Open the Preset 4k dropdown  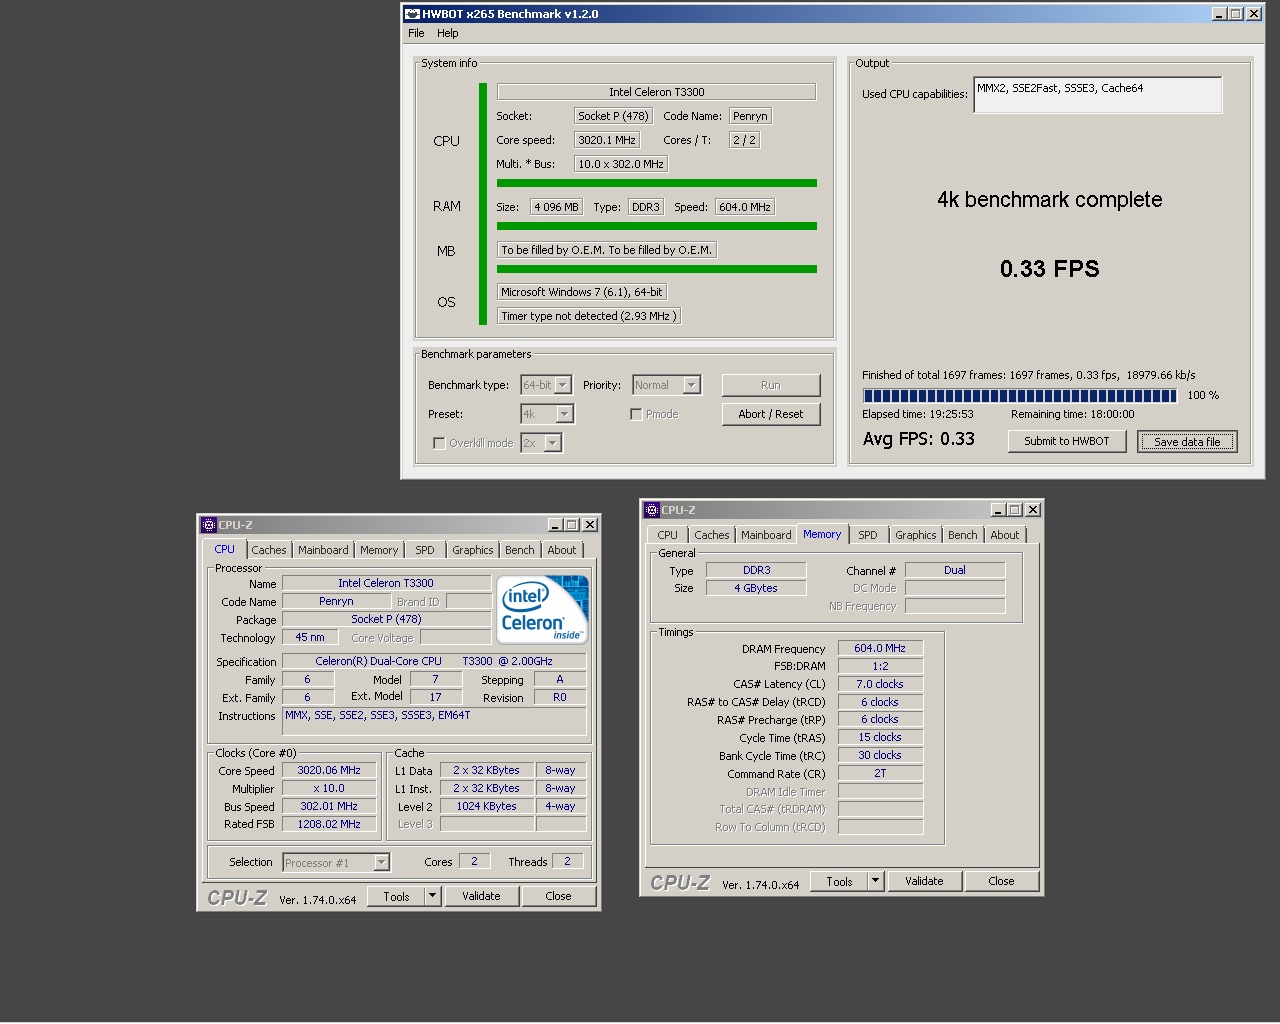[x=565, y=414]
